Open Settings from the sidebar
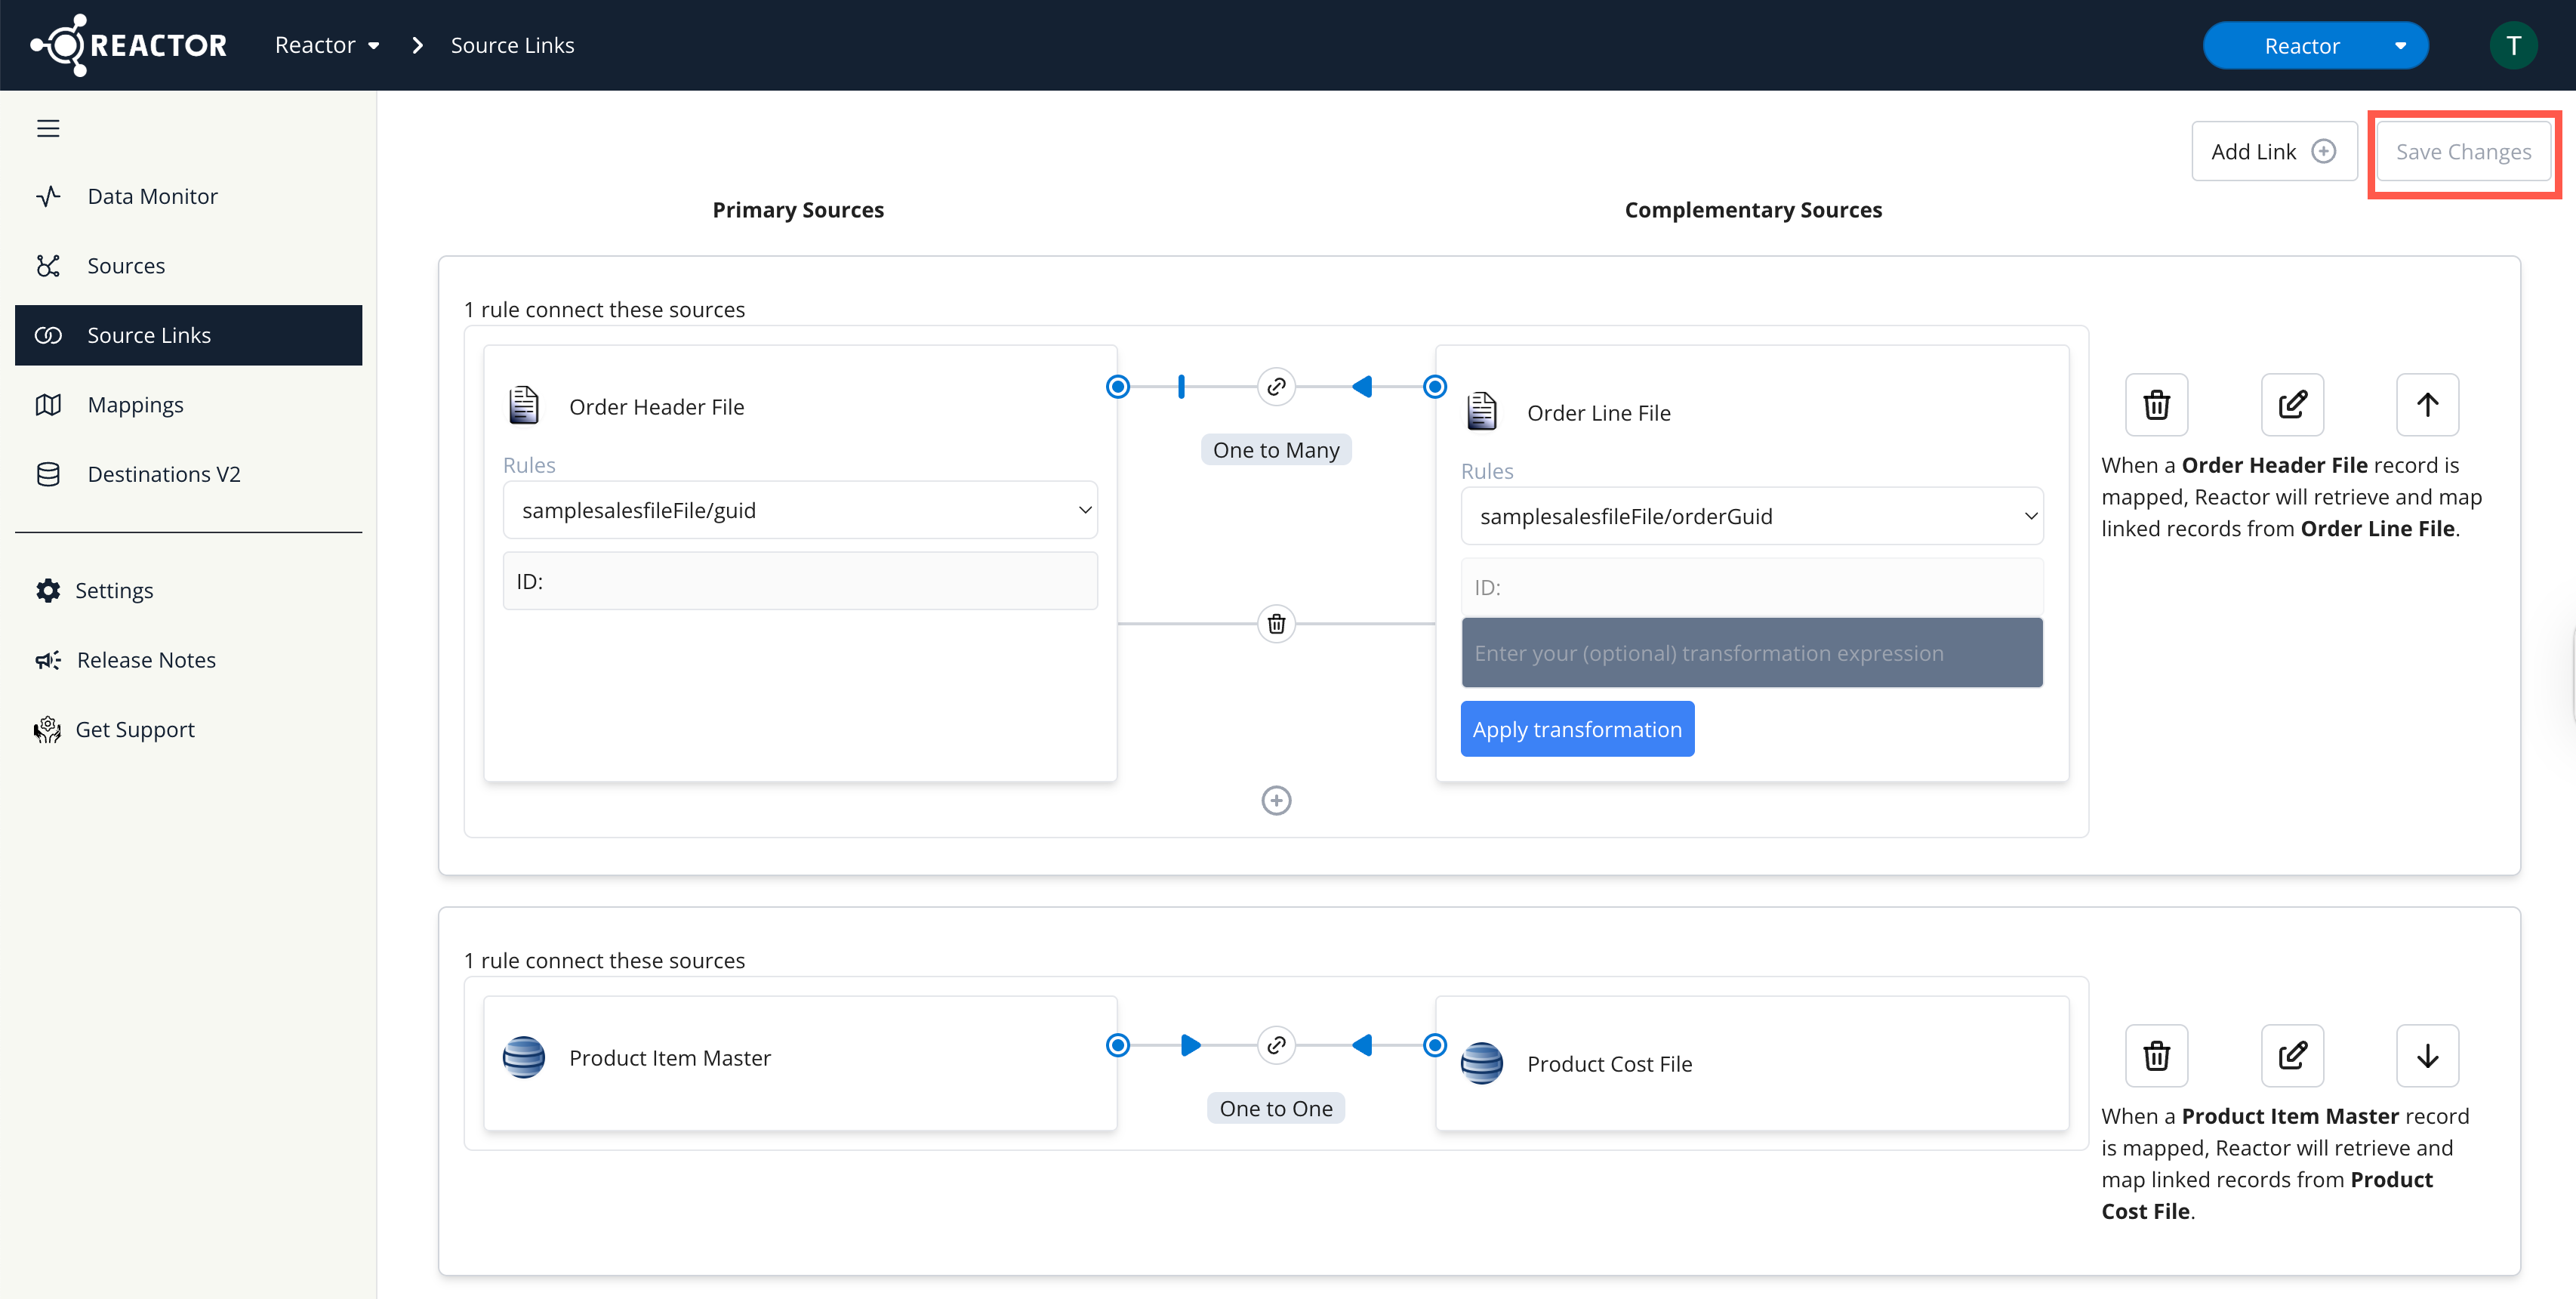2576x1299 pixels. [x=188, y=590]
